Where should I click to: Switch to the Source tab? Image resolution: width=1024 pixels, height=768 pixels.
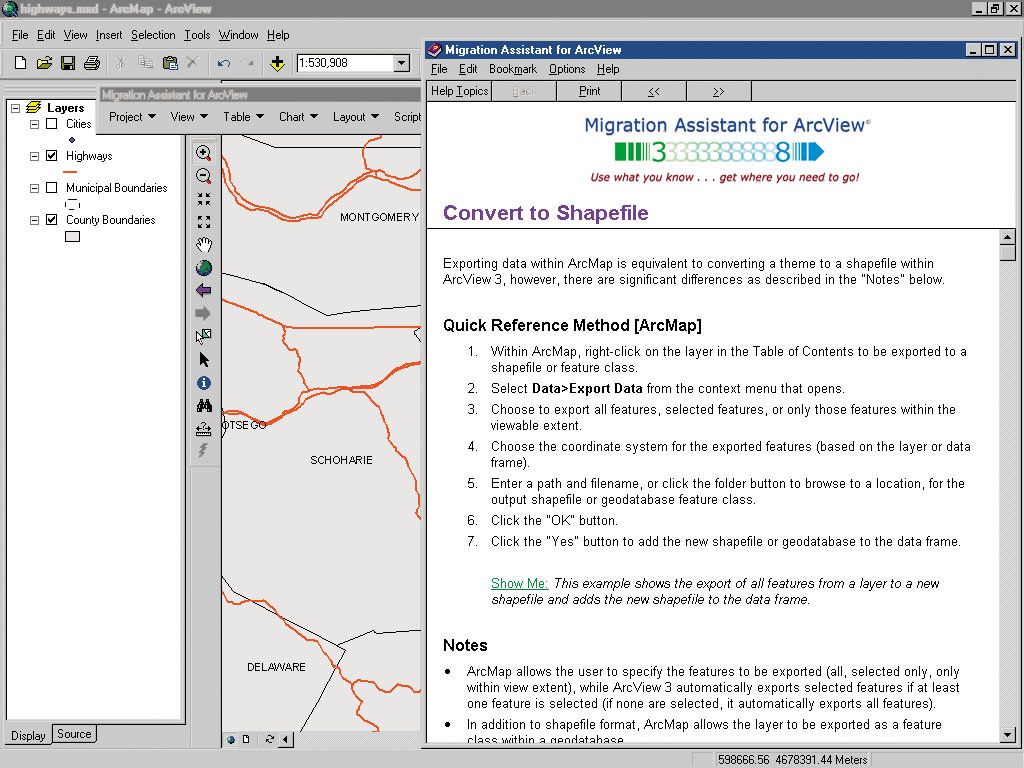(74, 733)
